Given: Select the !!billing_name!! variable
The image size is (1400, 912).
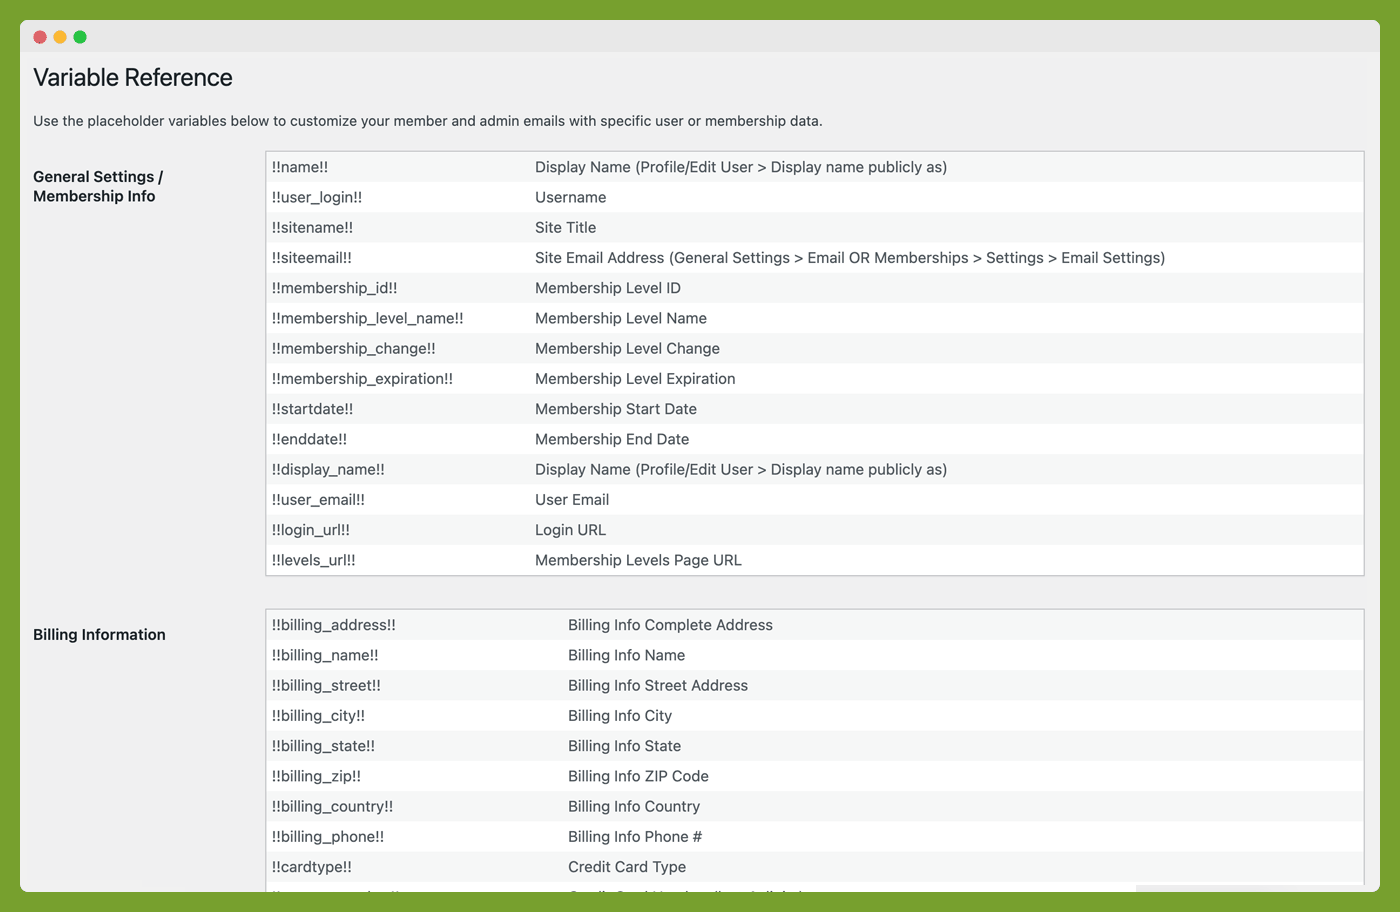Looking at the screenshot, I should (x=325, y=655).
